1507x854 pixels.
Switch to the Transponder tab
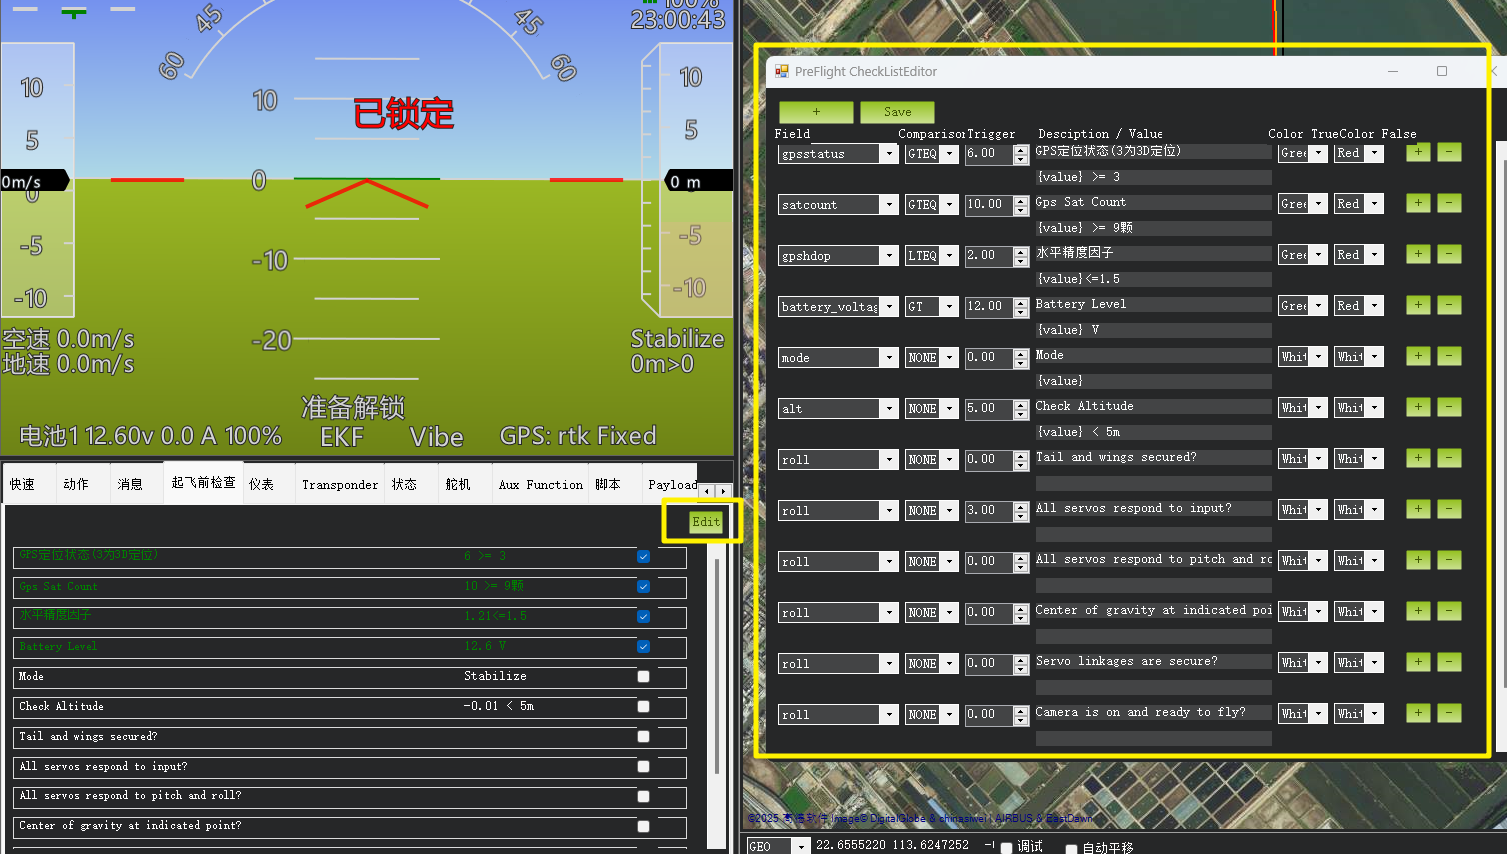[340, 485]
